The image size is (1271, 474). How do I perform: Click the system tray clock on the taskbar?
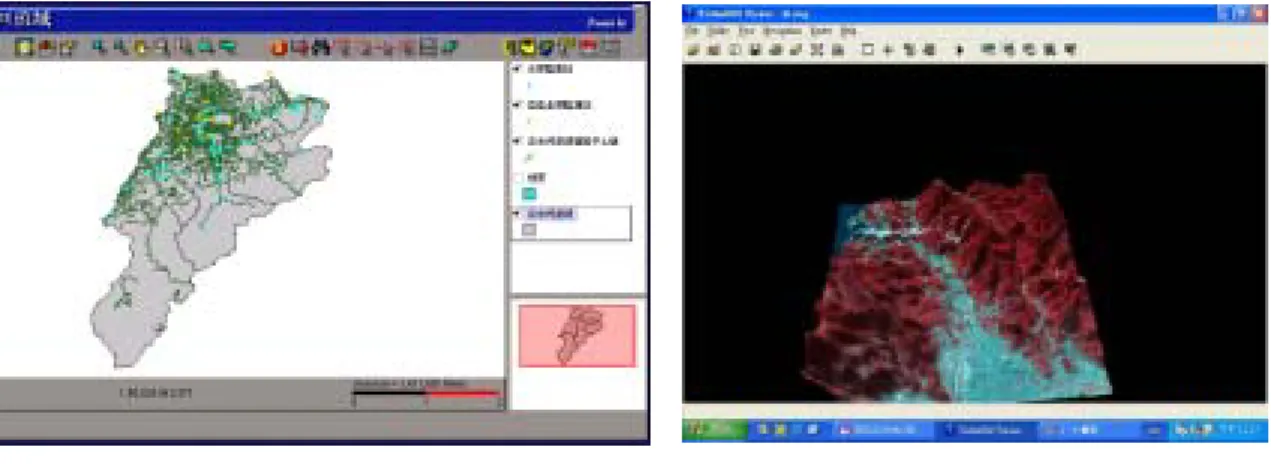pos(1240,430)
